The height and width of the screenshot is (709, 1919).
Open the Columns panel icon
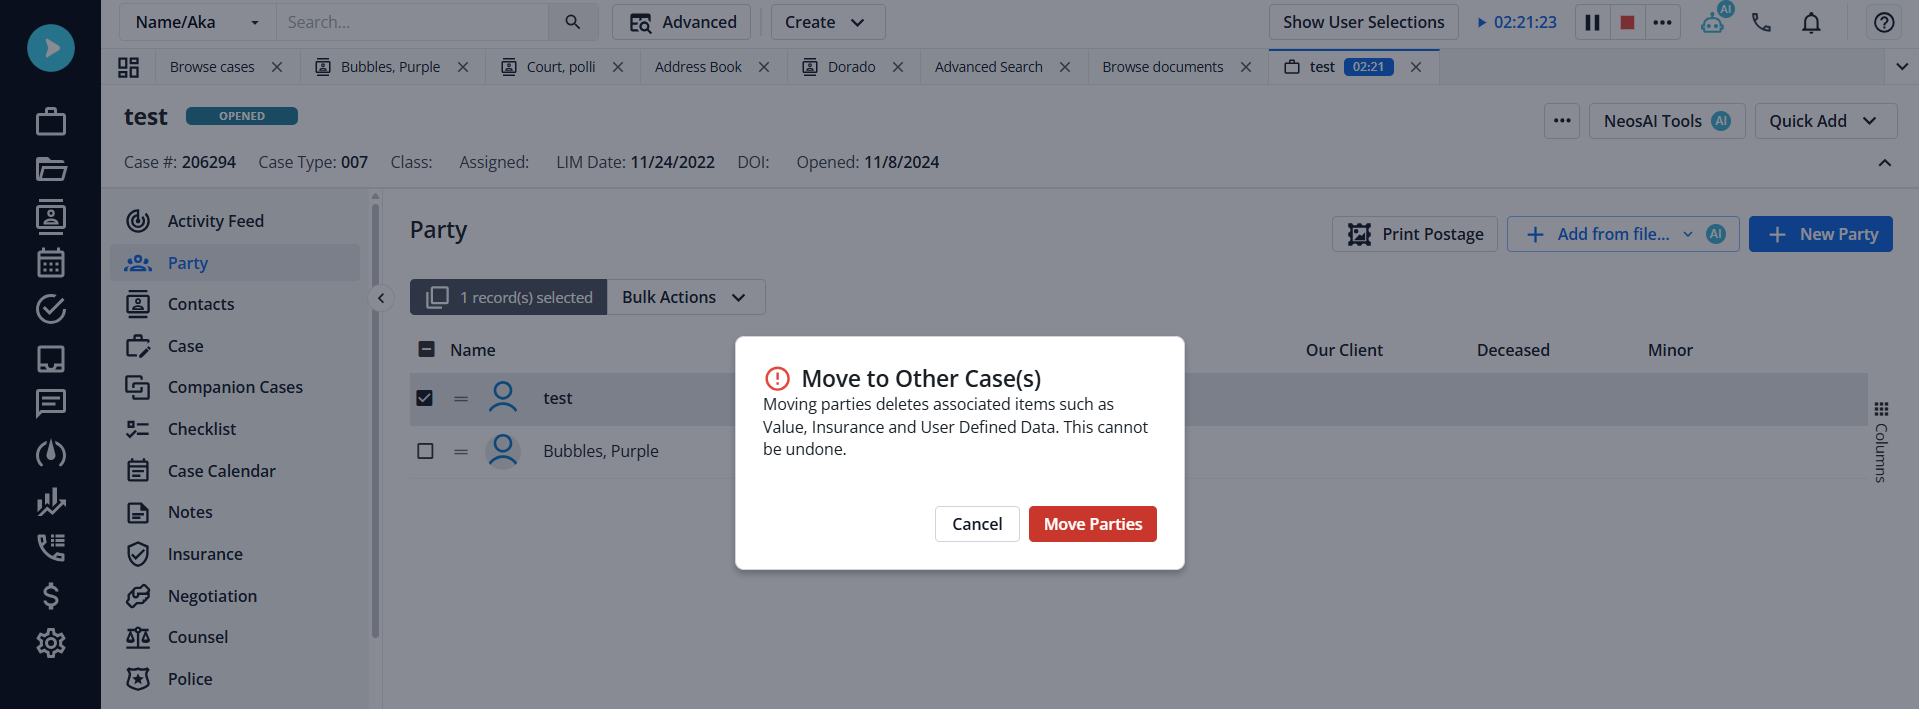tap(1881, 409)
